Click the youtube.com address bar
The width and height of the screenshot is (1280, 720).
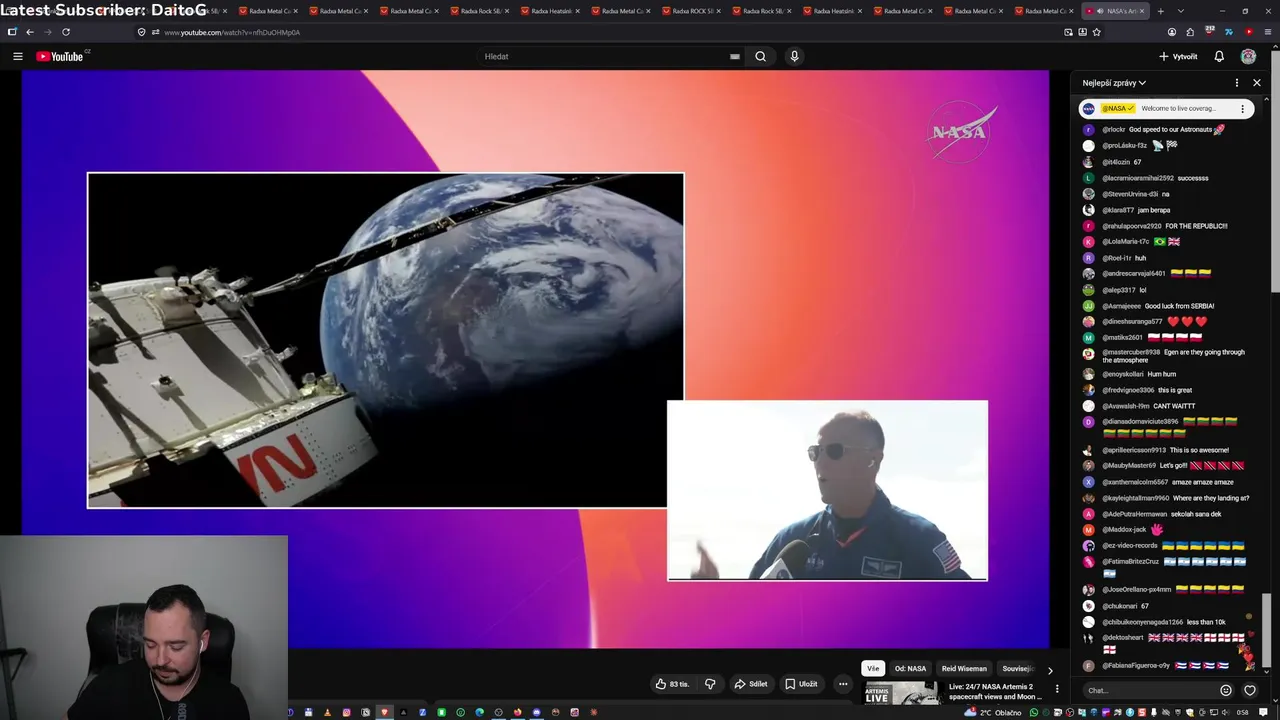pos(600,32)
